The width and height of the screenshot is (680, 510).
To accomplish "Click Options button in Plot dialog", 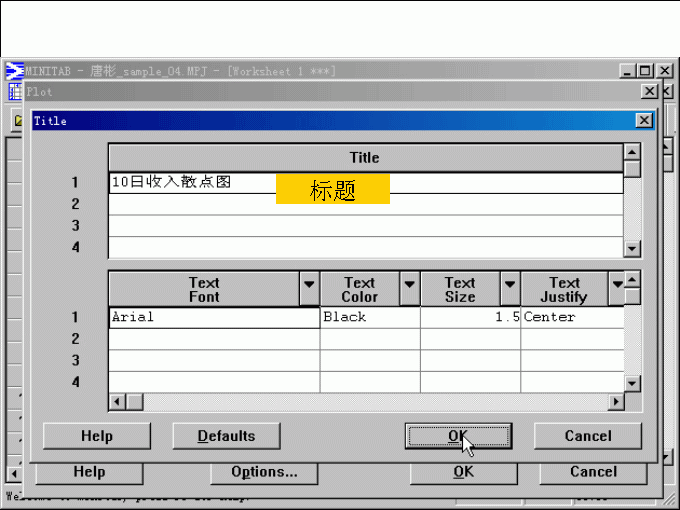I will click(264, 472).
